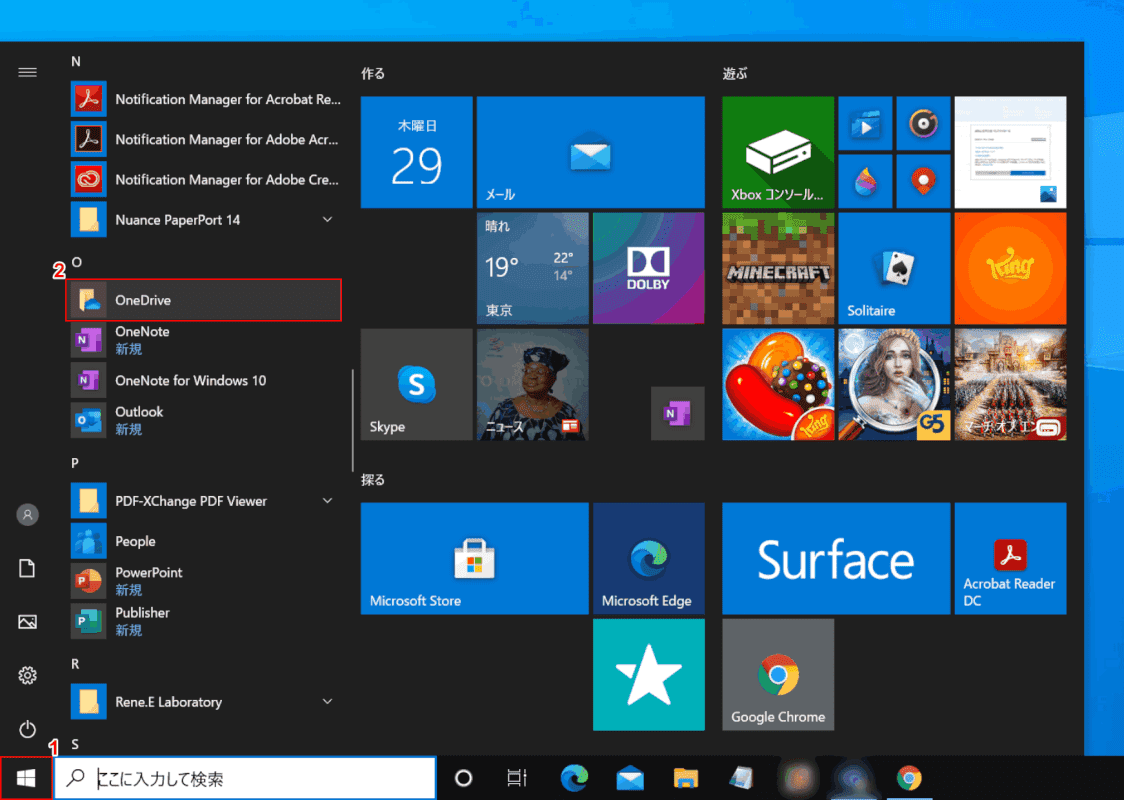The image size is (1124, 800).
Task: Open the Surface tile
Action: (x=837, y=558)
